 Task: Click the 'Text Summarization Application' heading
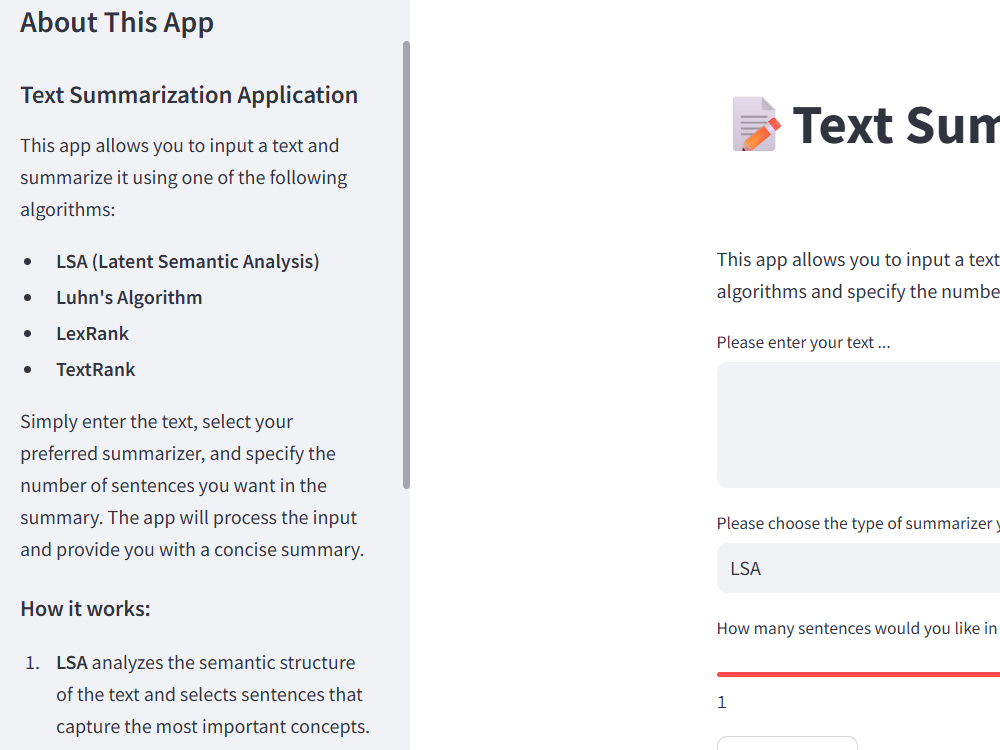(189, 95)
